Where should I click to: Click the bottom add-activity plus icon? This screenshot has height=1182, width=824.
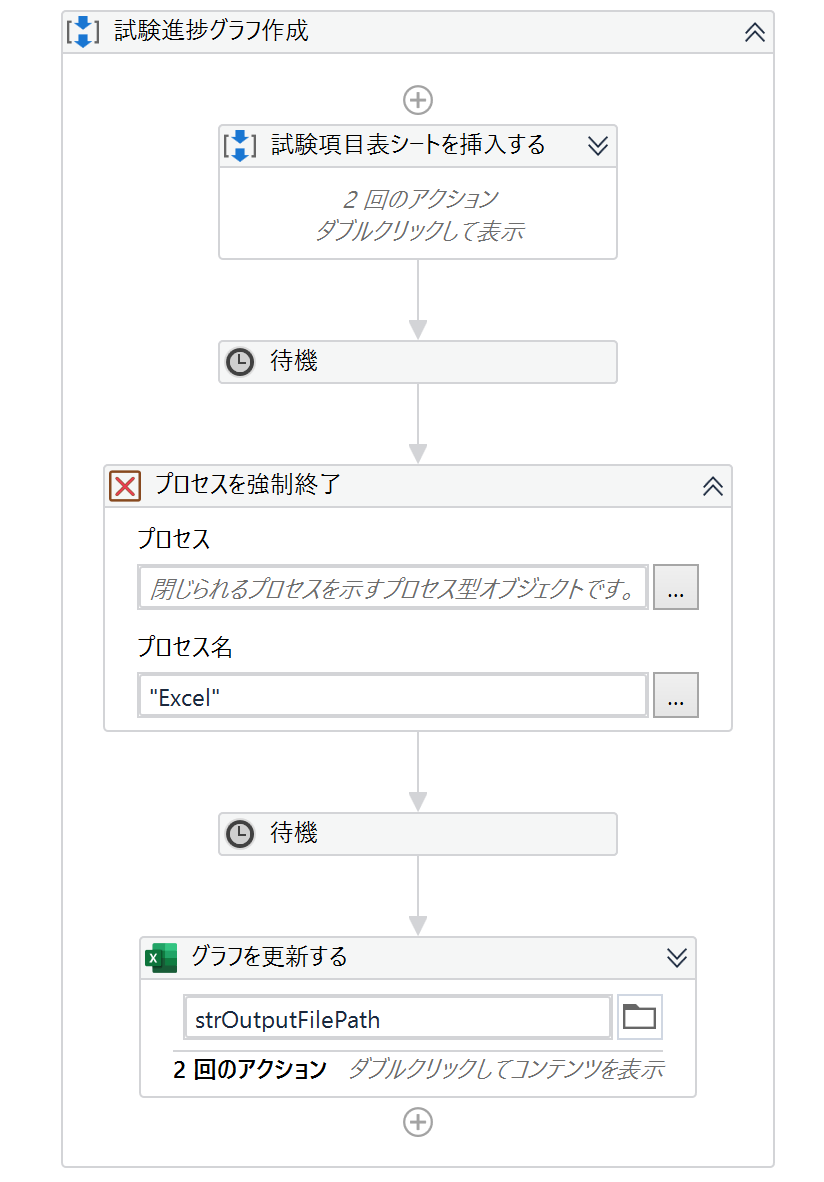(x=417, y=1122)
